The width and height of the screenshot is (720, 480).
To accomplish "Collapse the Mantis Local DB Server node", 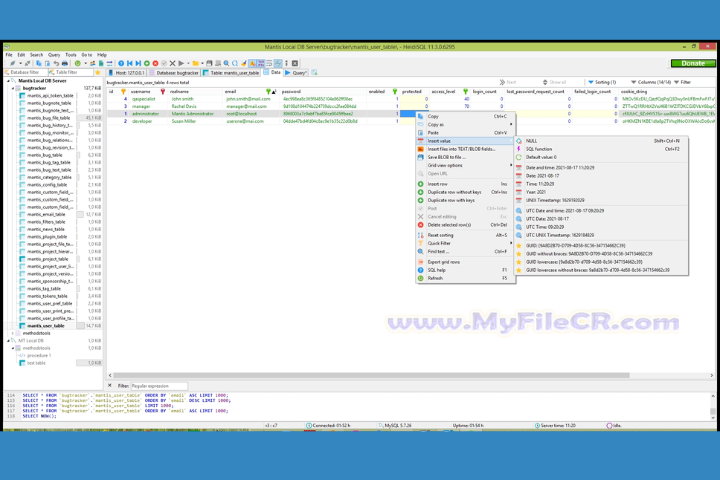I will (x=8, y=81).
